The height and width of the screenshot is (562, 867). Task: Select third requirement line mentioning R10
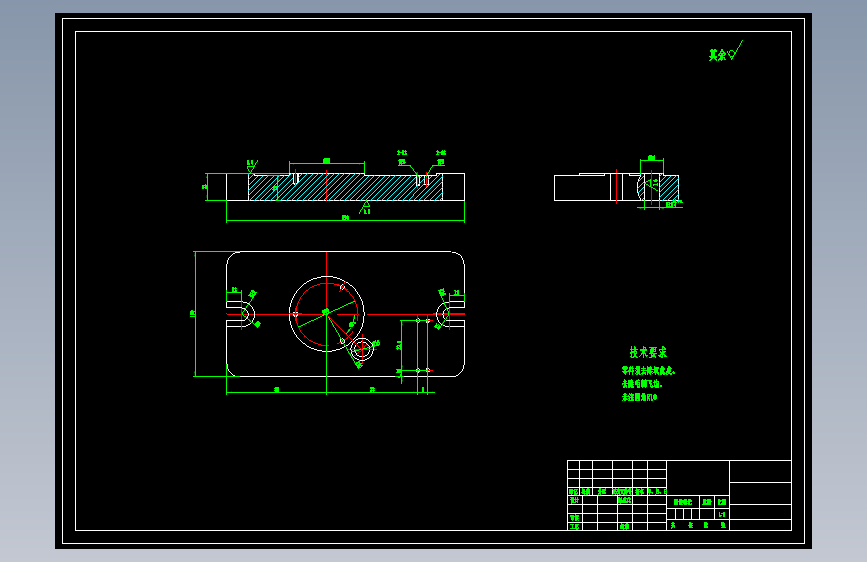[639, 397]
